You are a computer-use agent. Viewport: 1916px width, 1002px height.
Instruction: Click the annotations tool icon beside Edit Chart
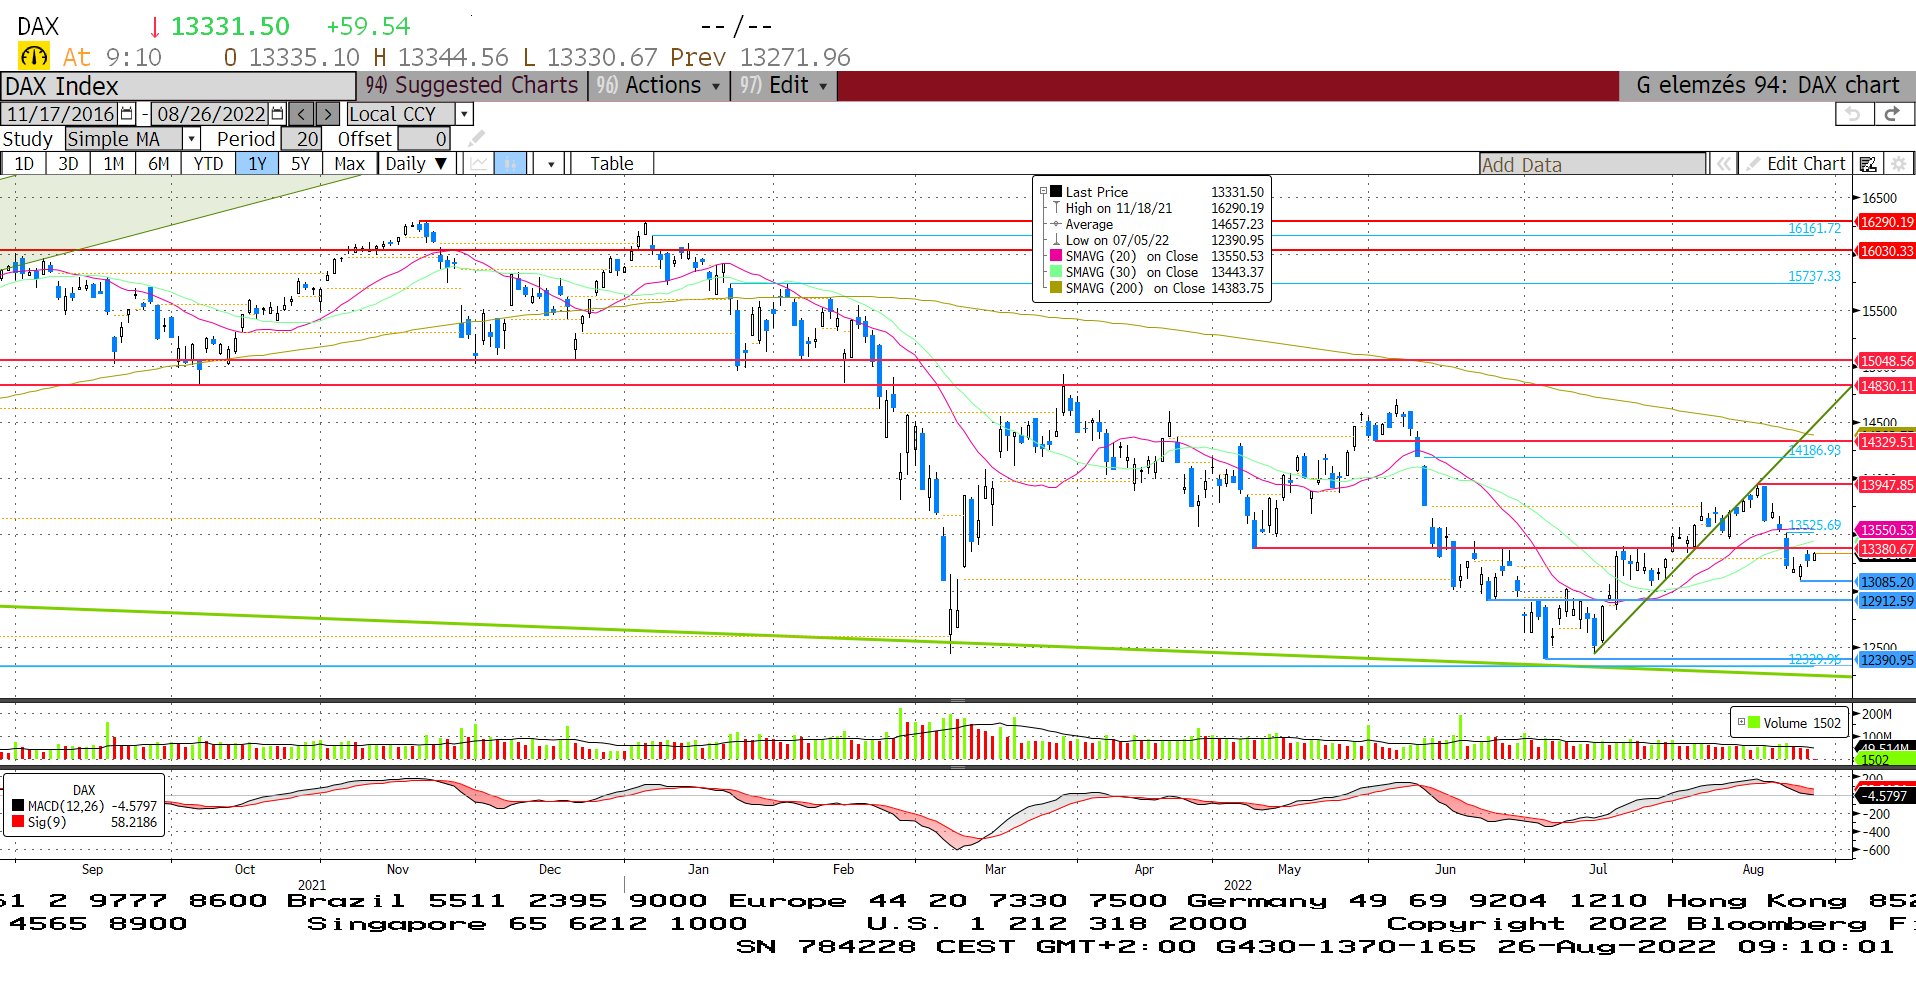1868,164
